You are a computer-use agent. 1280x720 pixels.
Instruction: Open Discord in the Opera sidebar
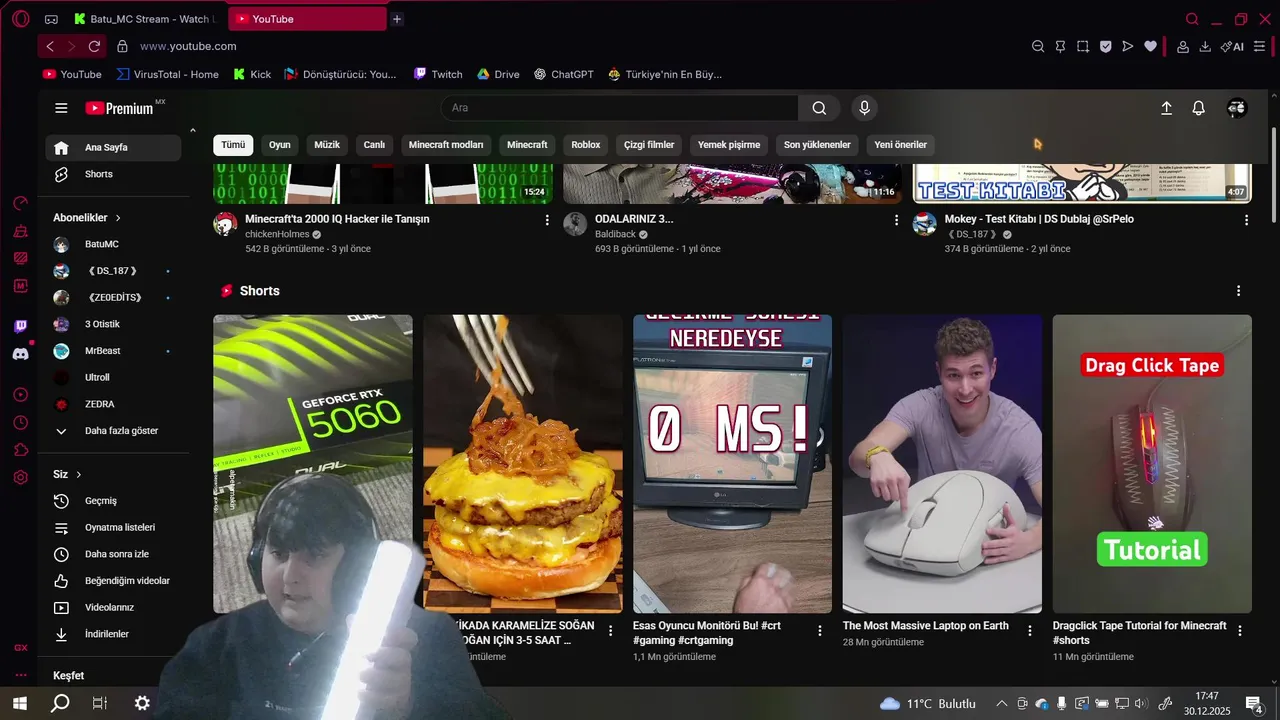(21, 354)
